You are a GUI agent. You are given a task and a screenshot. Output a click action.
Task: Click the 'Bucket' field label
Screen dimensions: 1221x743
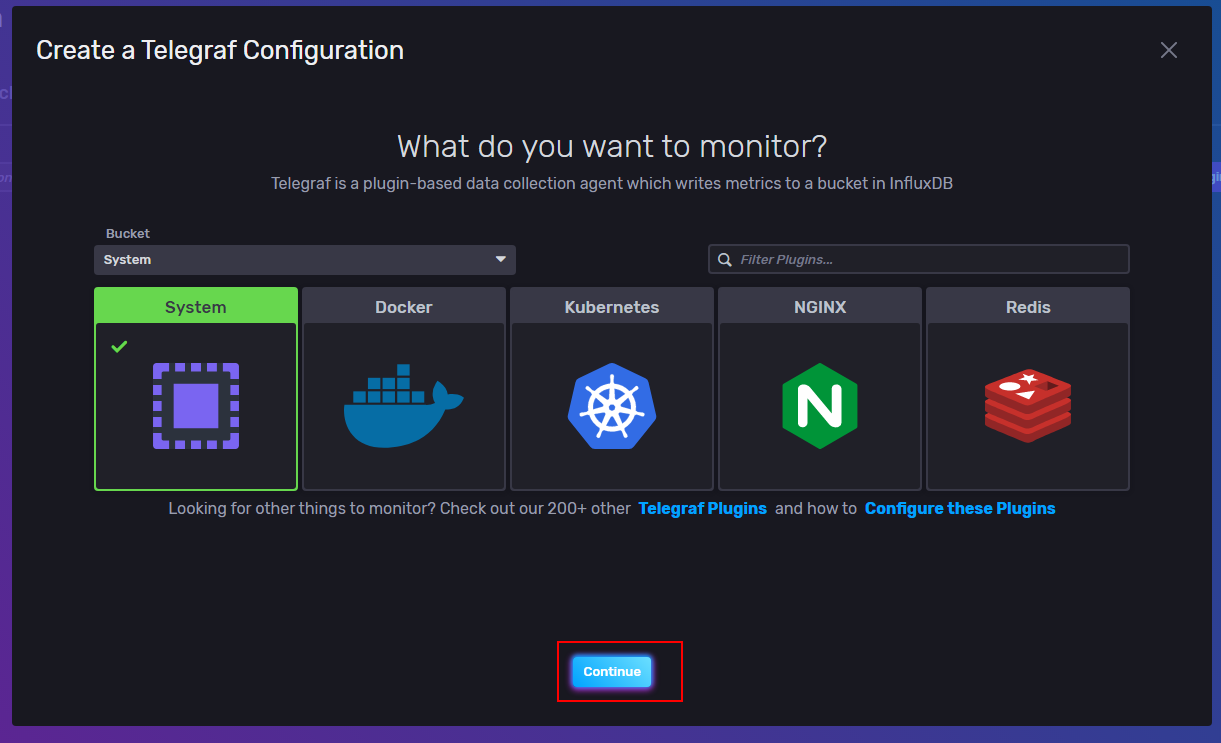click(128, 233)
